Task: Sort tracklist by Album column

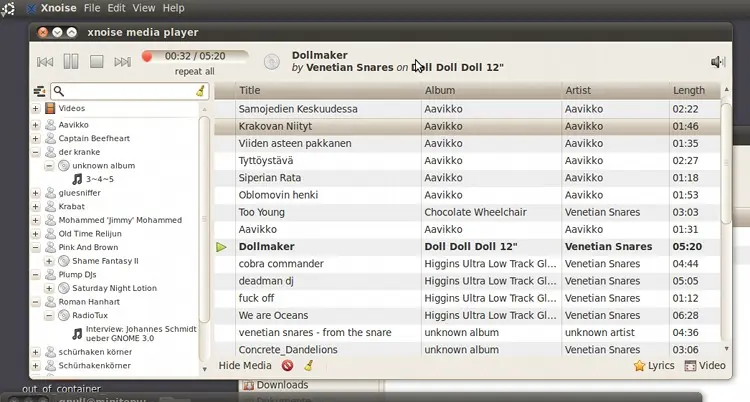Action: click(x=491, y=90)
